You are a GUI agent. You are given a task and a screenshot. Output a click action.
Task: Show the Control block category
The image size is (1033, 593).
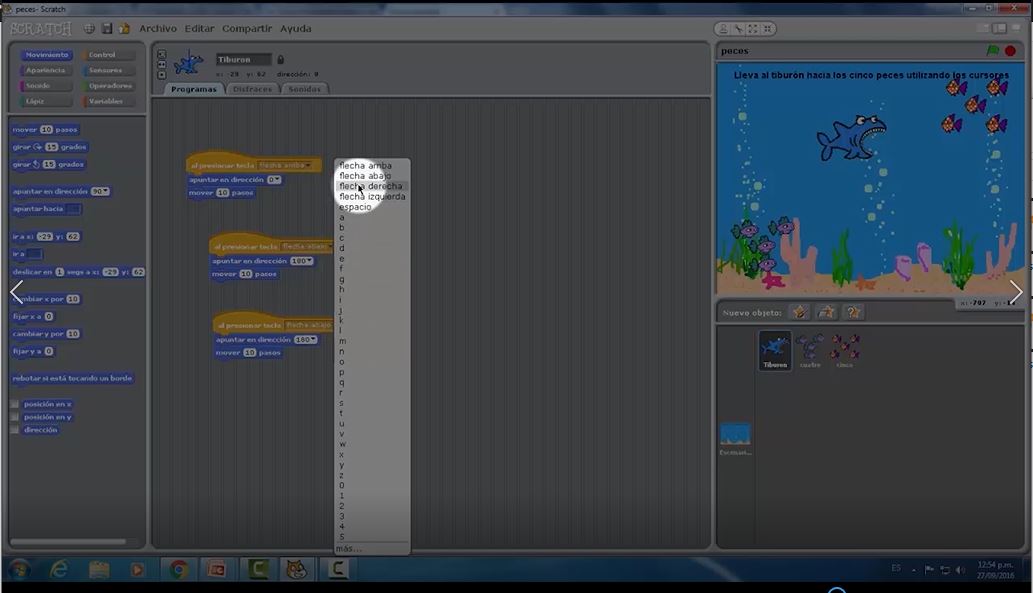point(109,55)
